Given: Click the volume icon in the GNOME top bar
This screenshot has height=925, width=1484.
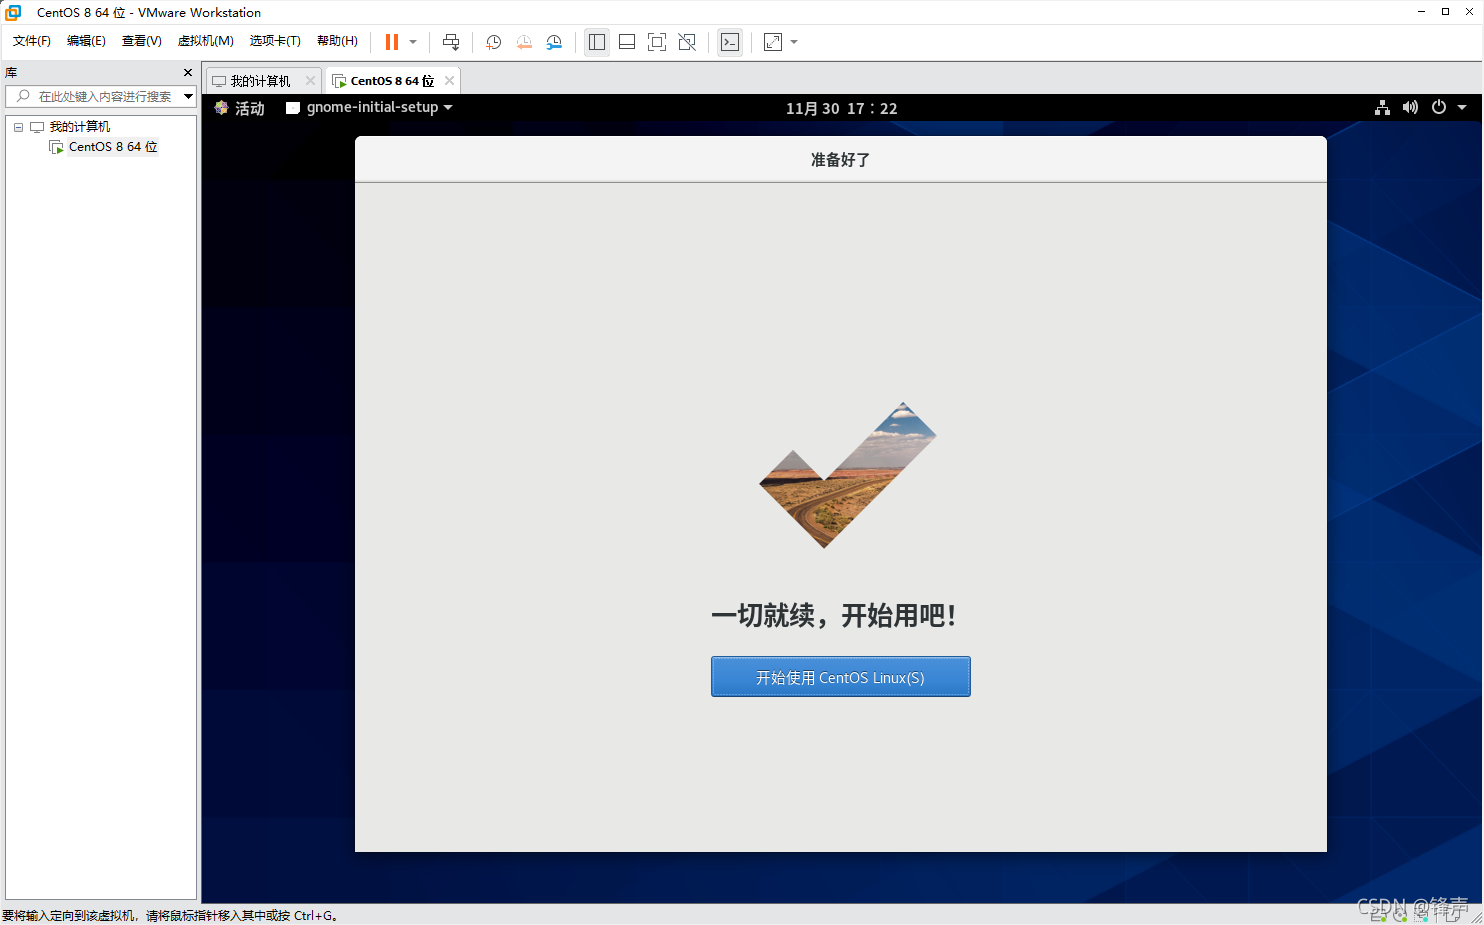Looking at the screenshot, I should pyautogui.click(x=1410, y=107).
